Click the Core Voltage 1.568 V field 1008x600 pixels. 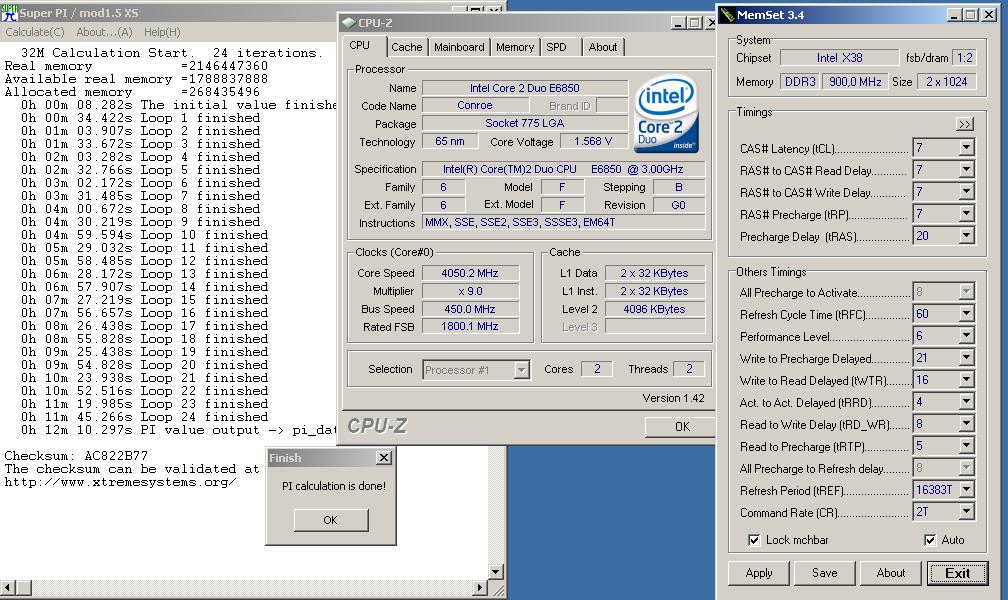[x=593, y=141]
